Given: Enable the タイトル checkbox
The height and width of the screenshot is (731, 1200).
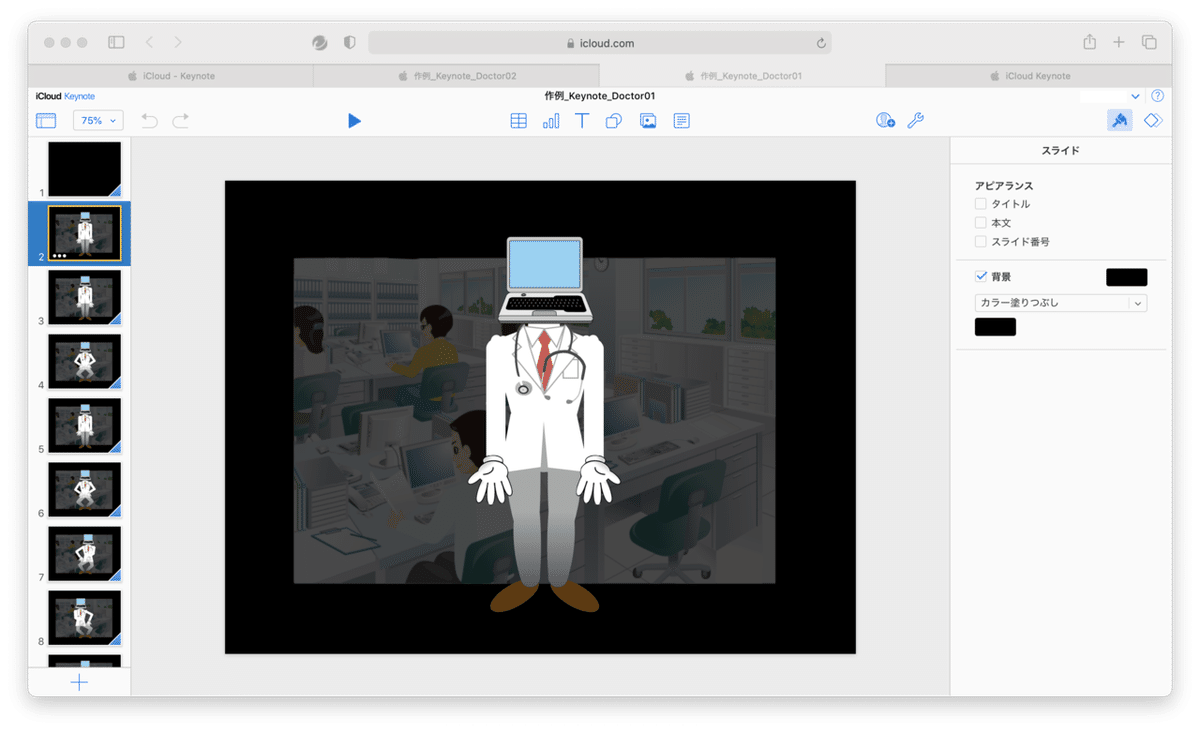Looking at the screenshot, I should (x=980, y=204).
